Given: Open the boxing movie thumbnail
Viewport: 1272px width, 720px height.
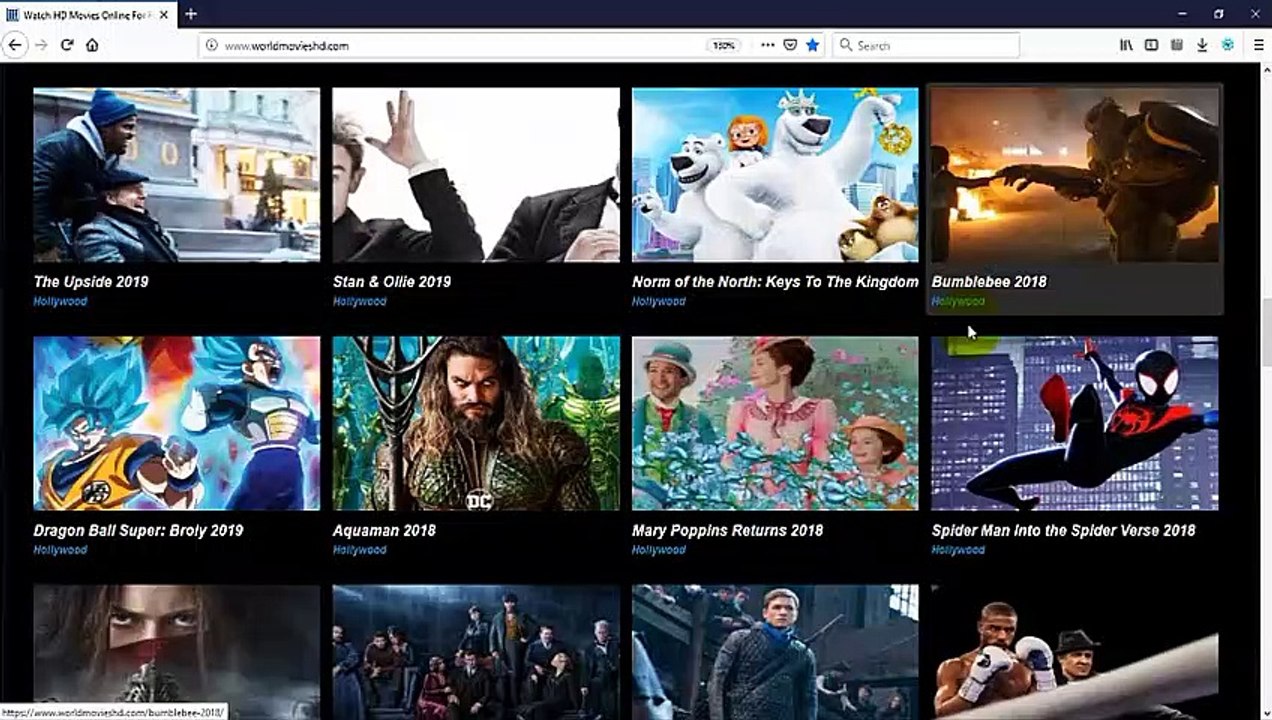Looking at the screenshot, I should [x=1075, y=652].
